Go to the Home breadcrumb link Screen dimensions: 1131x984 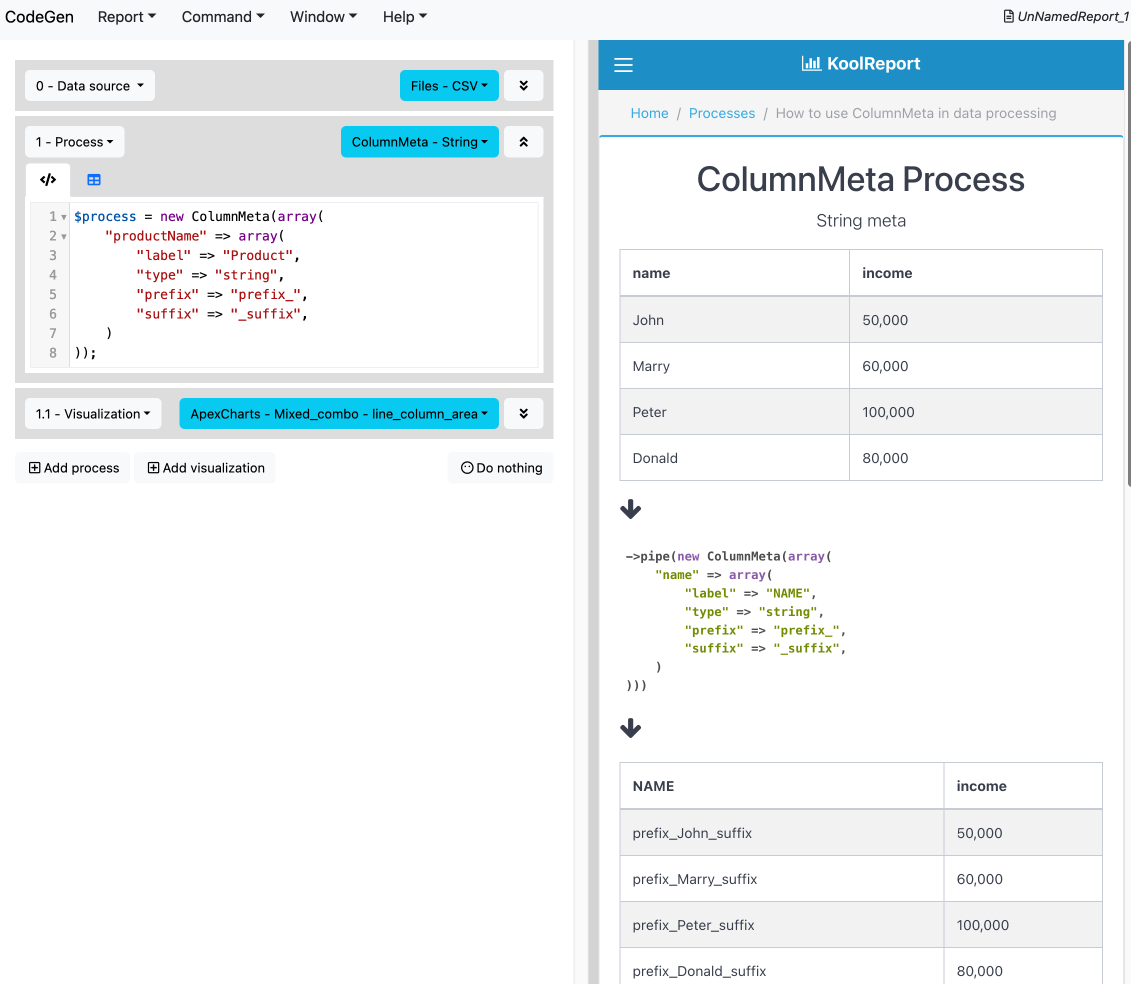click(649, 113)
